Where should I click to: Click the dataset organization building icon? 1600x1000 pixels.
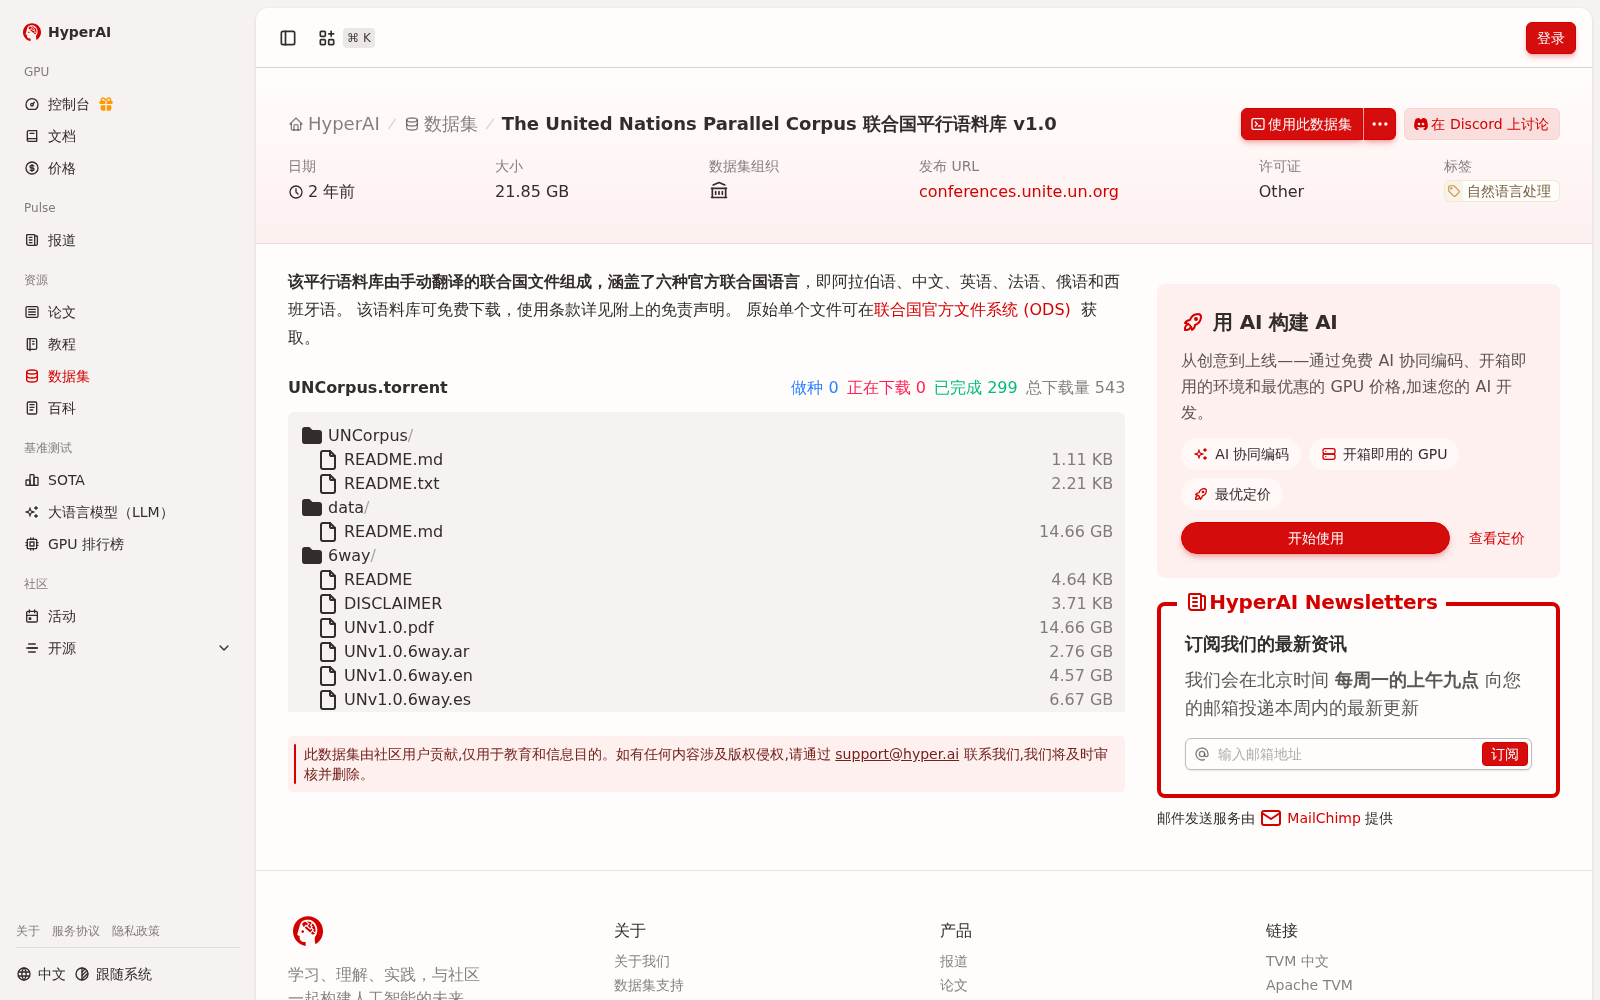719,191
